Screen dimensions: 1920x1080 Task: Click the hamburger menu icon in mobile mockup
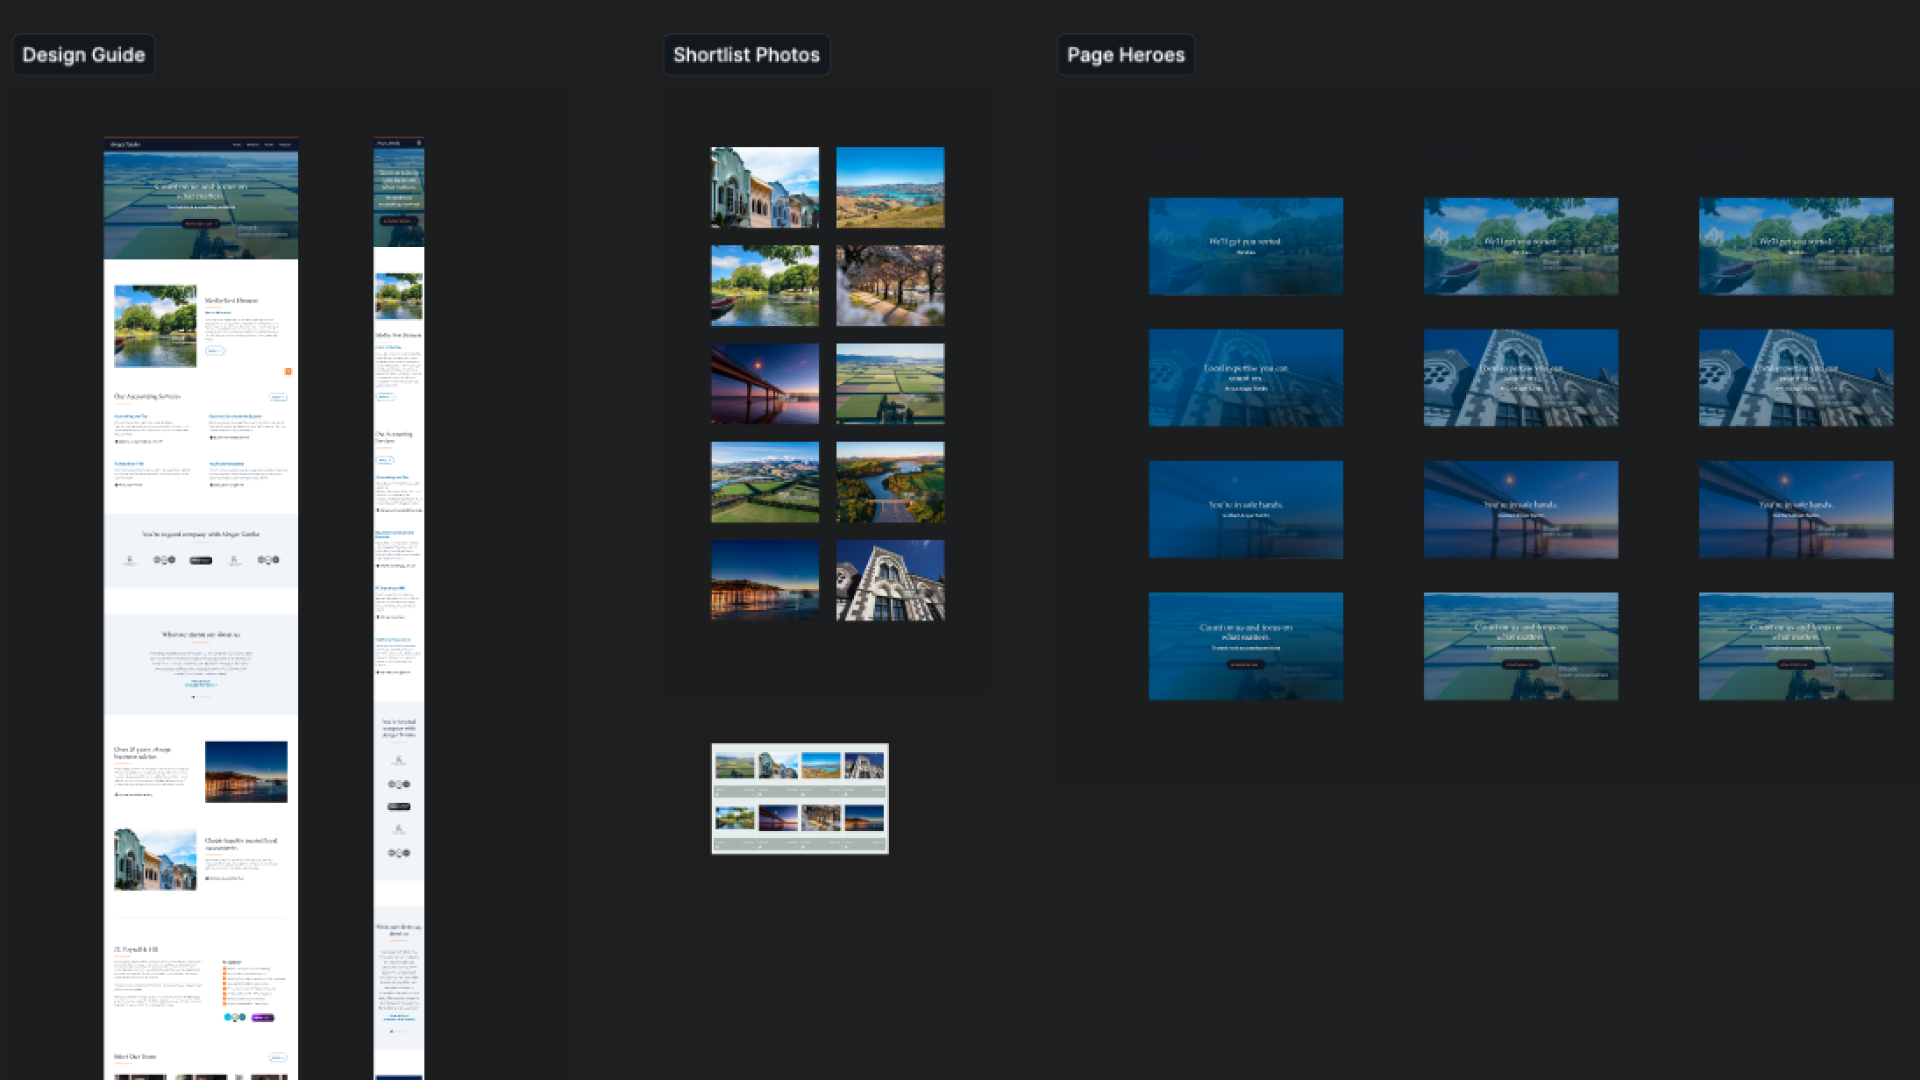point(418,143)
